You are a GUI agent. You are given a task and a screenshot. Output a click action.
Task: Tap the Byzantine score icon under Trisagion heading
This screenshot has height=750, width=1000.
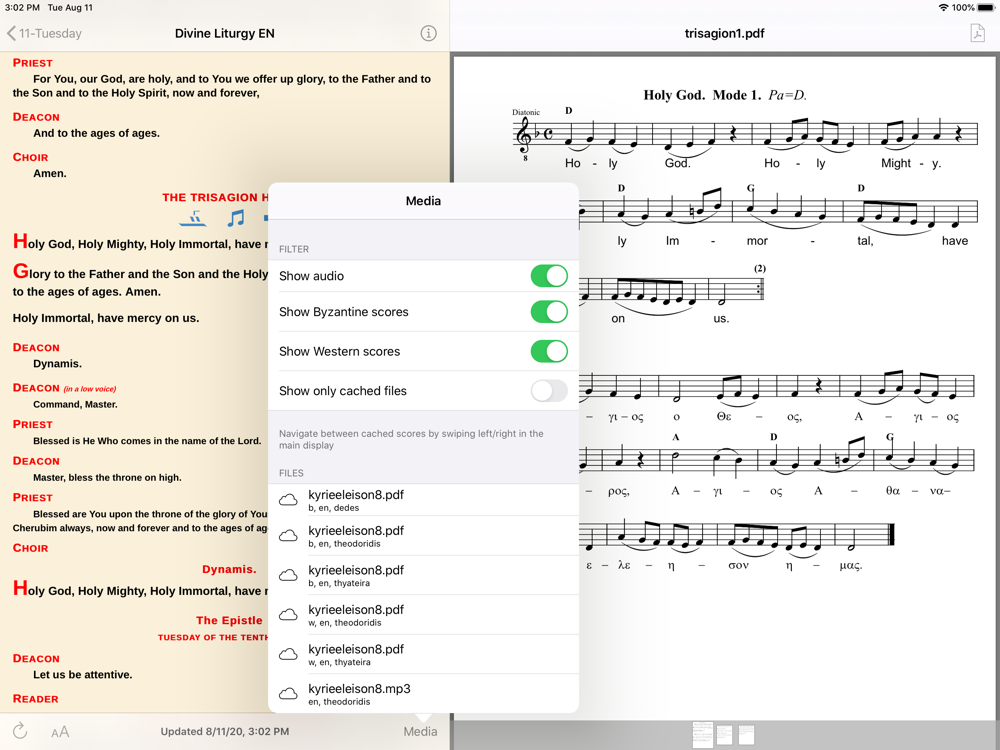[193, 219]
